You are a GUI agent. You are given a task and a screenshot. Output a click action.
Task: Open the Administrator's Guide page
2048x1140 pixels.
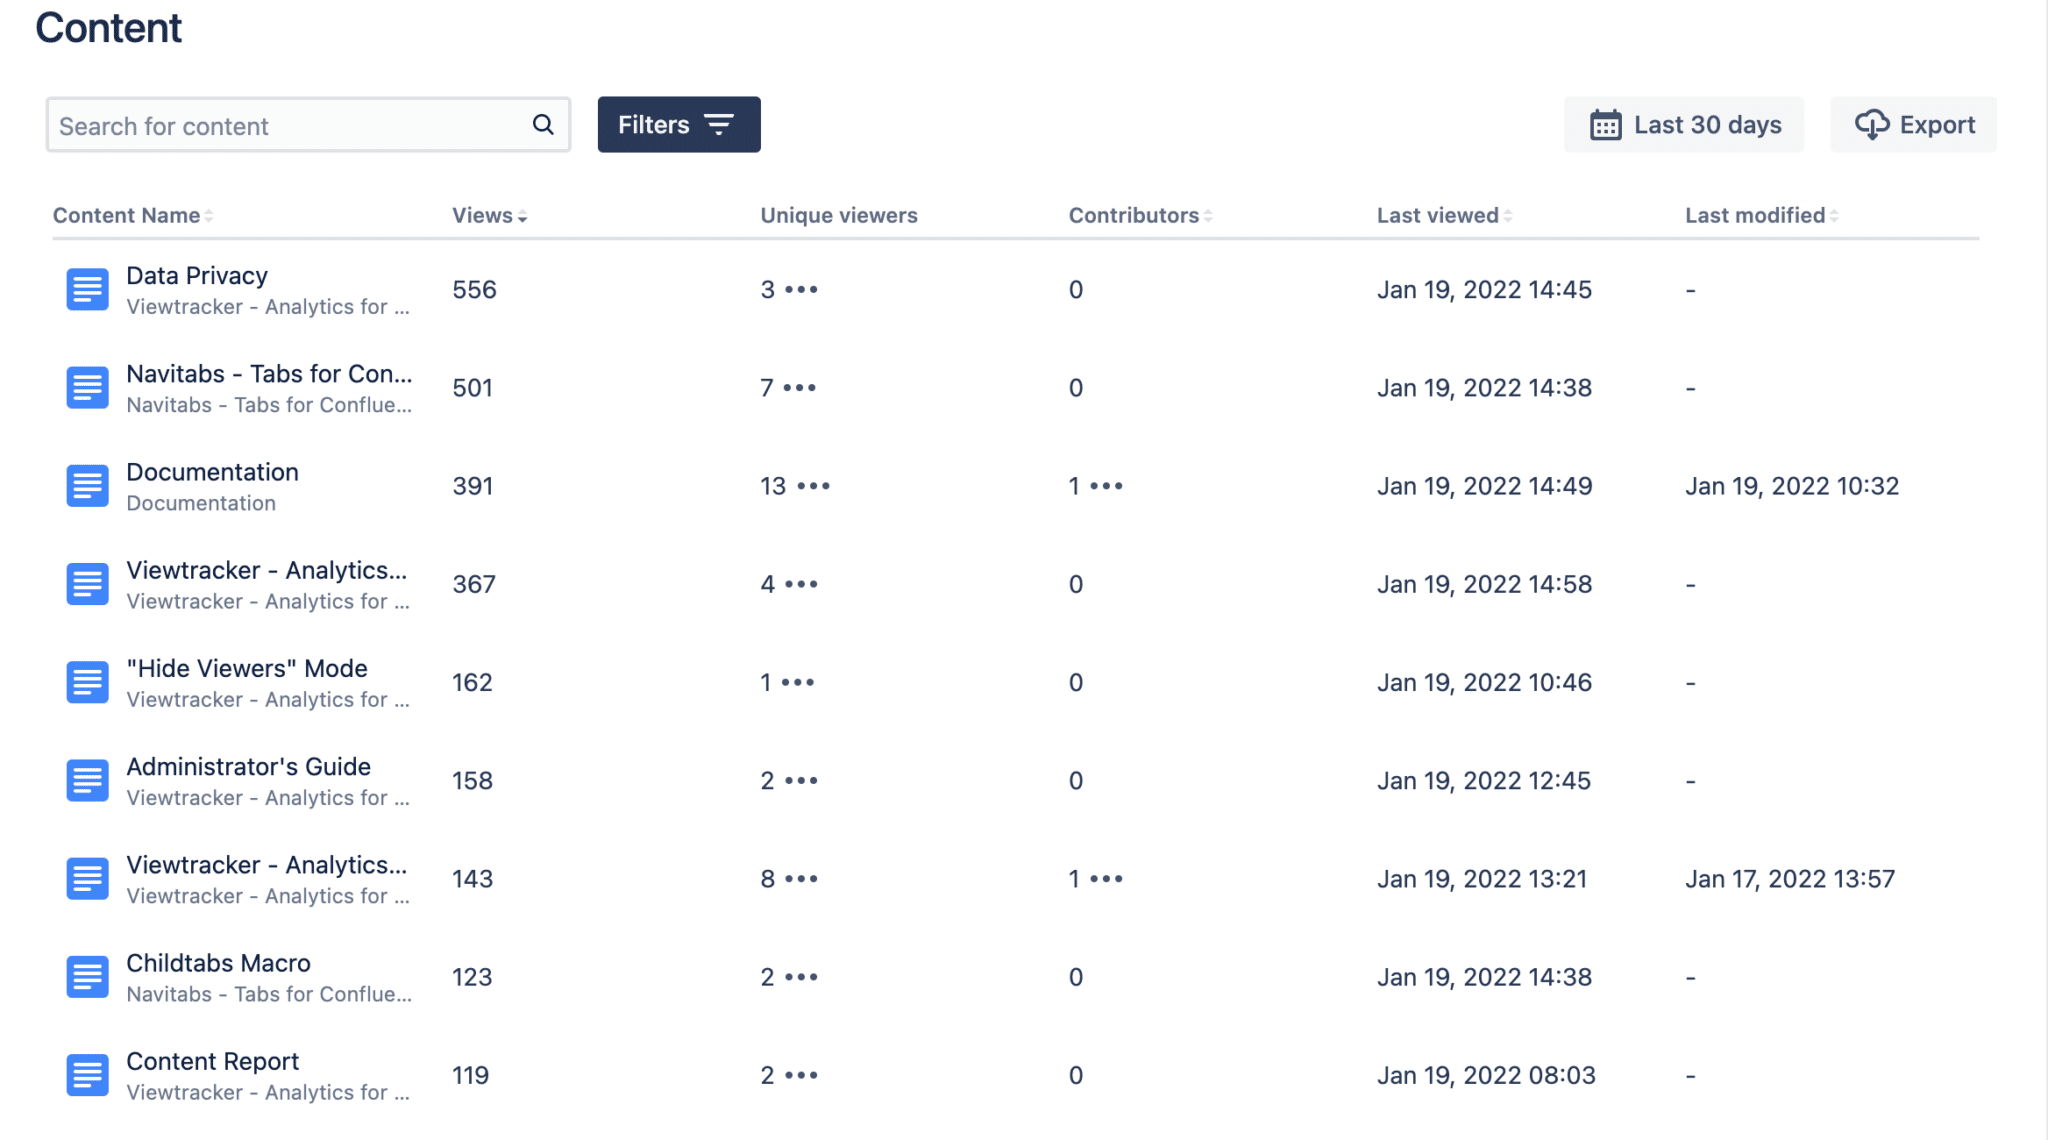pos(248,766)
